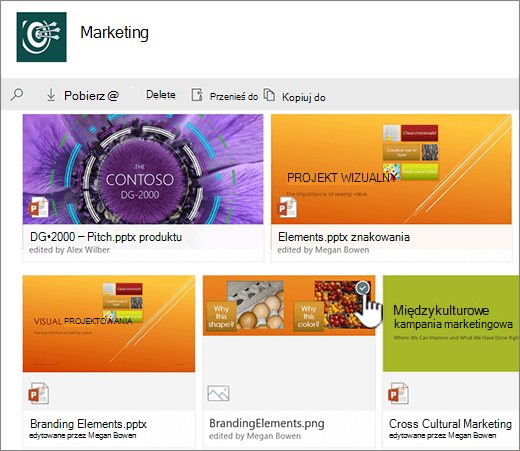Click 'edited by Megan Bowen' under BrandingElements.png
This screenshot has width=520, height=451.
point(255,436)
